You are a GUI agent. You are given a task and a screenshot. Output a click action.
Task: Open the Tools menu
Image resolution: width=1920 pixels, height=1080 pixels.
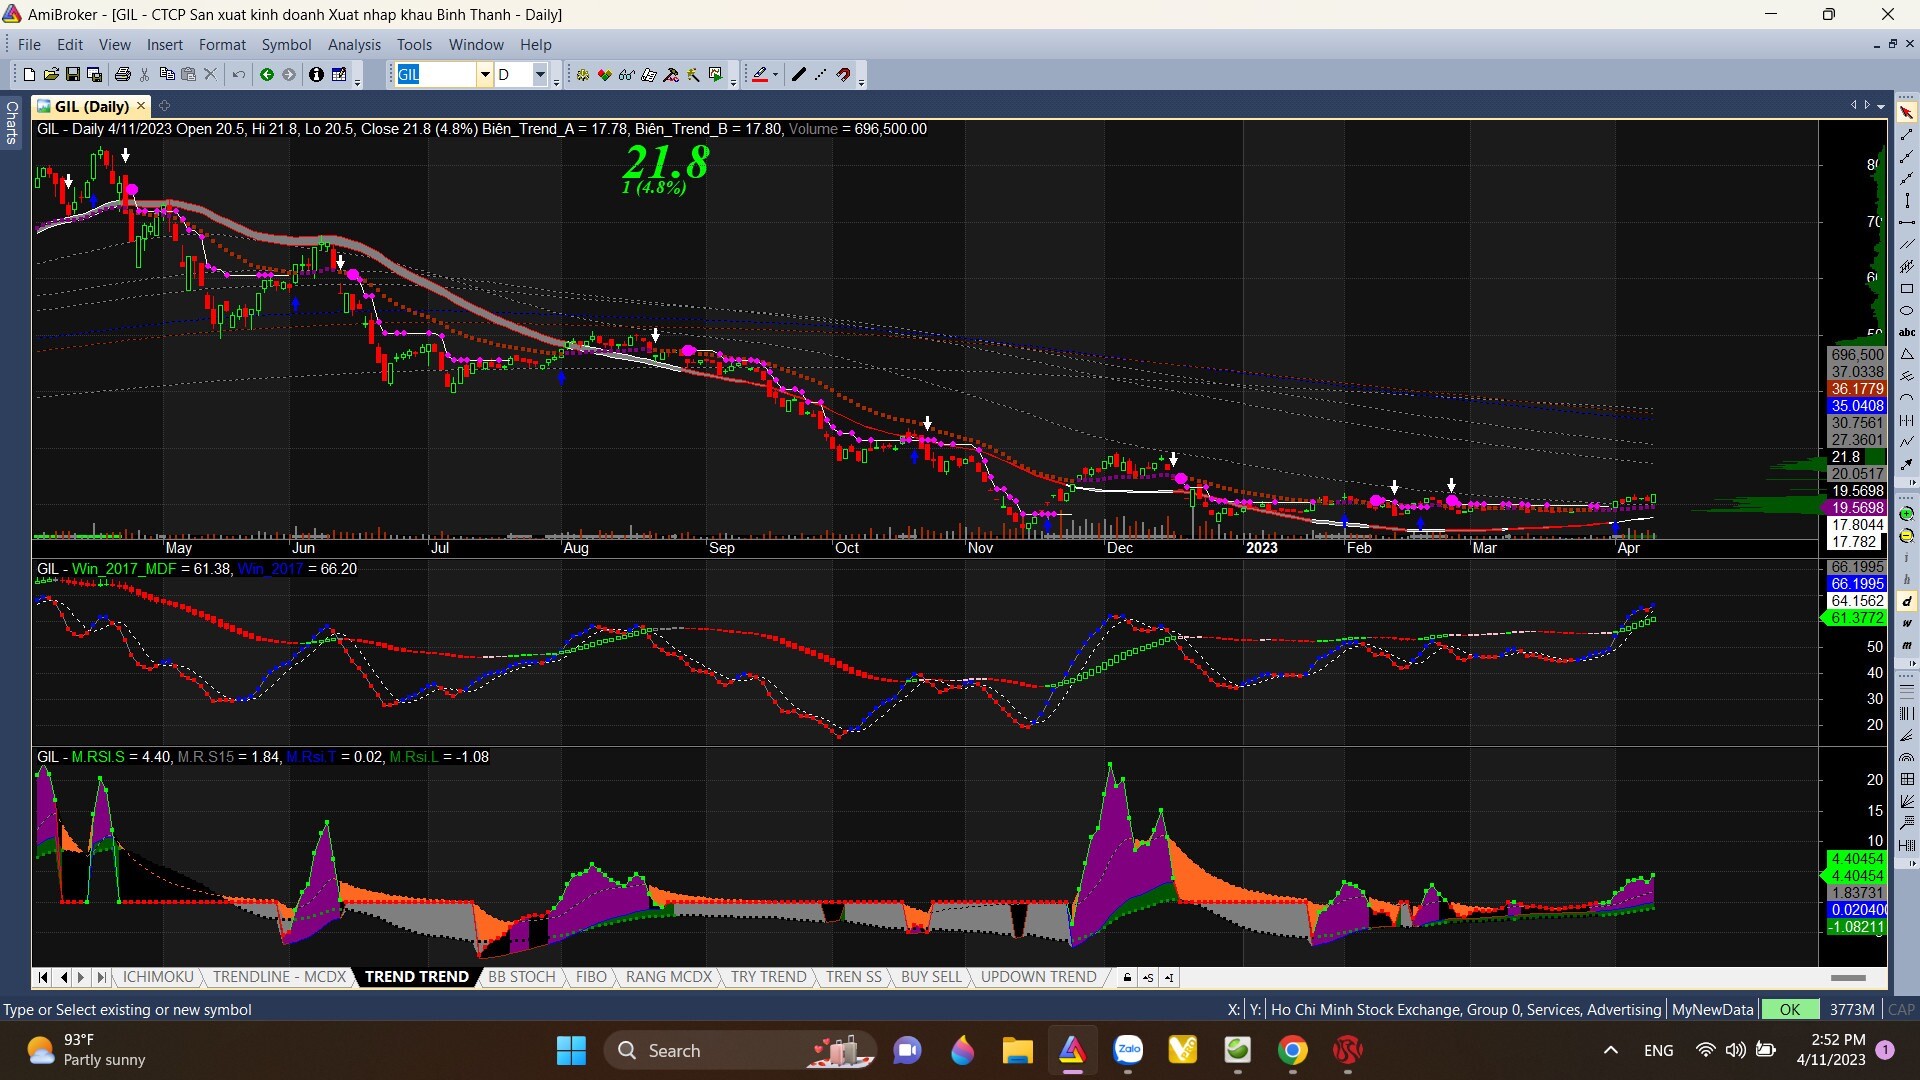[414, 45]
